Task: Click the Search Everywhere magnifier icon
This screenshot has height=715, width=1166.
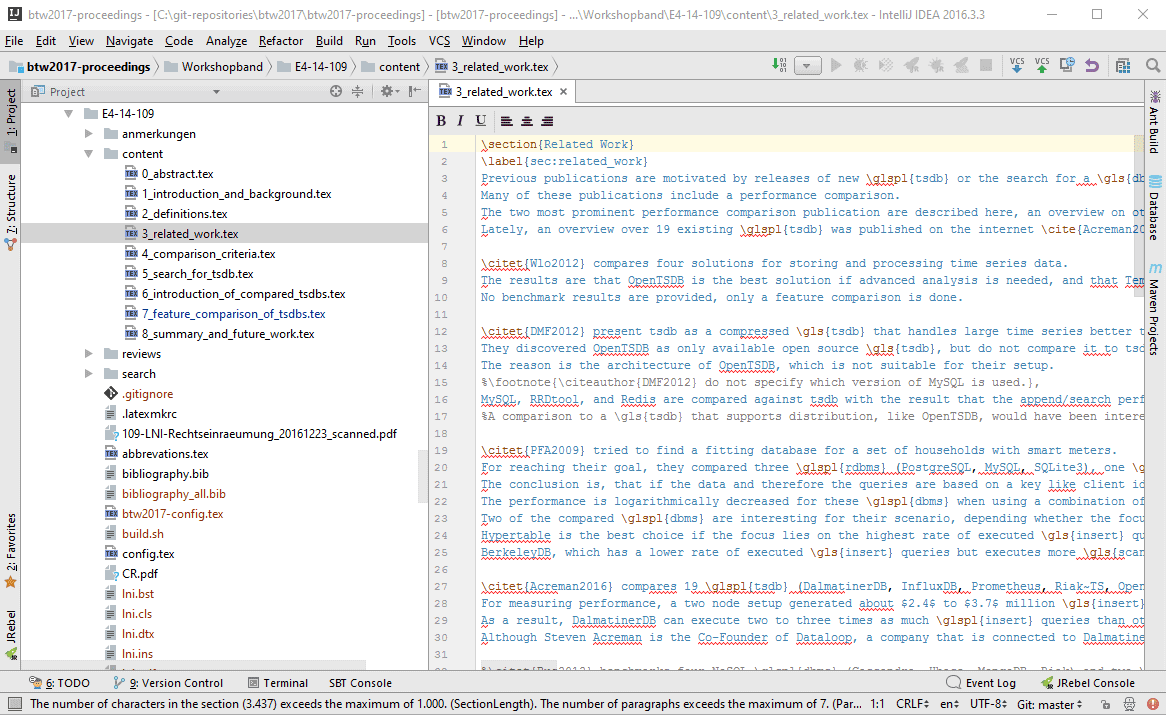Action: click(x=1153, y=65)
